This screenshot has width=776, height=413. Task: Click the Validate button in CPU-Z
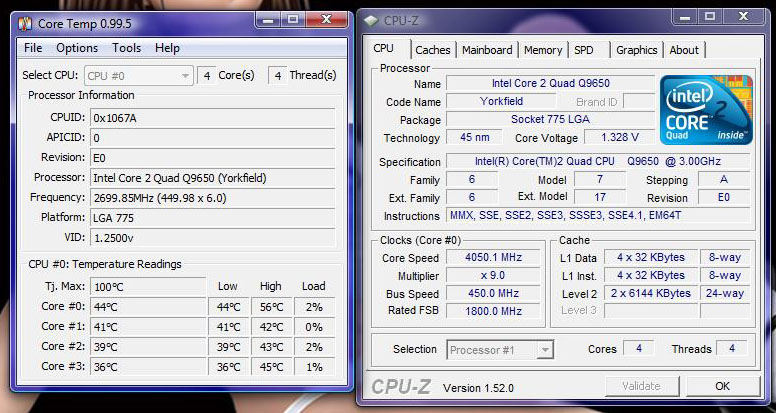coord(641,386)
